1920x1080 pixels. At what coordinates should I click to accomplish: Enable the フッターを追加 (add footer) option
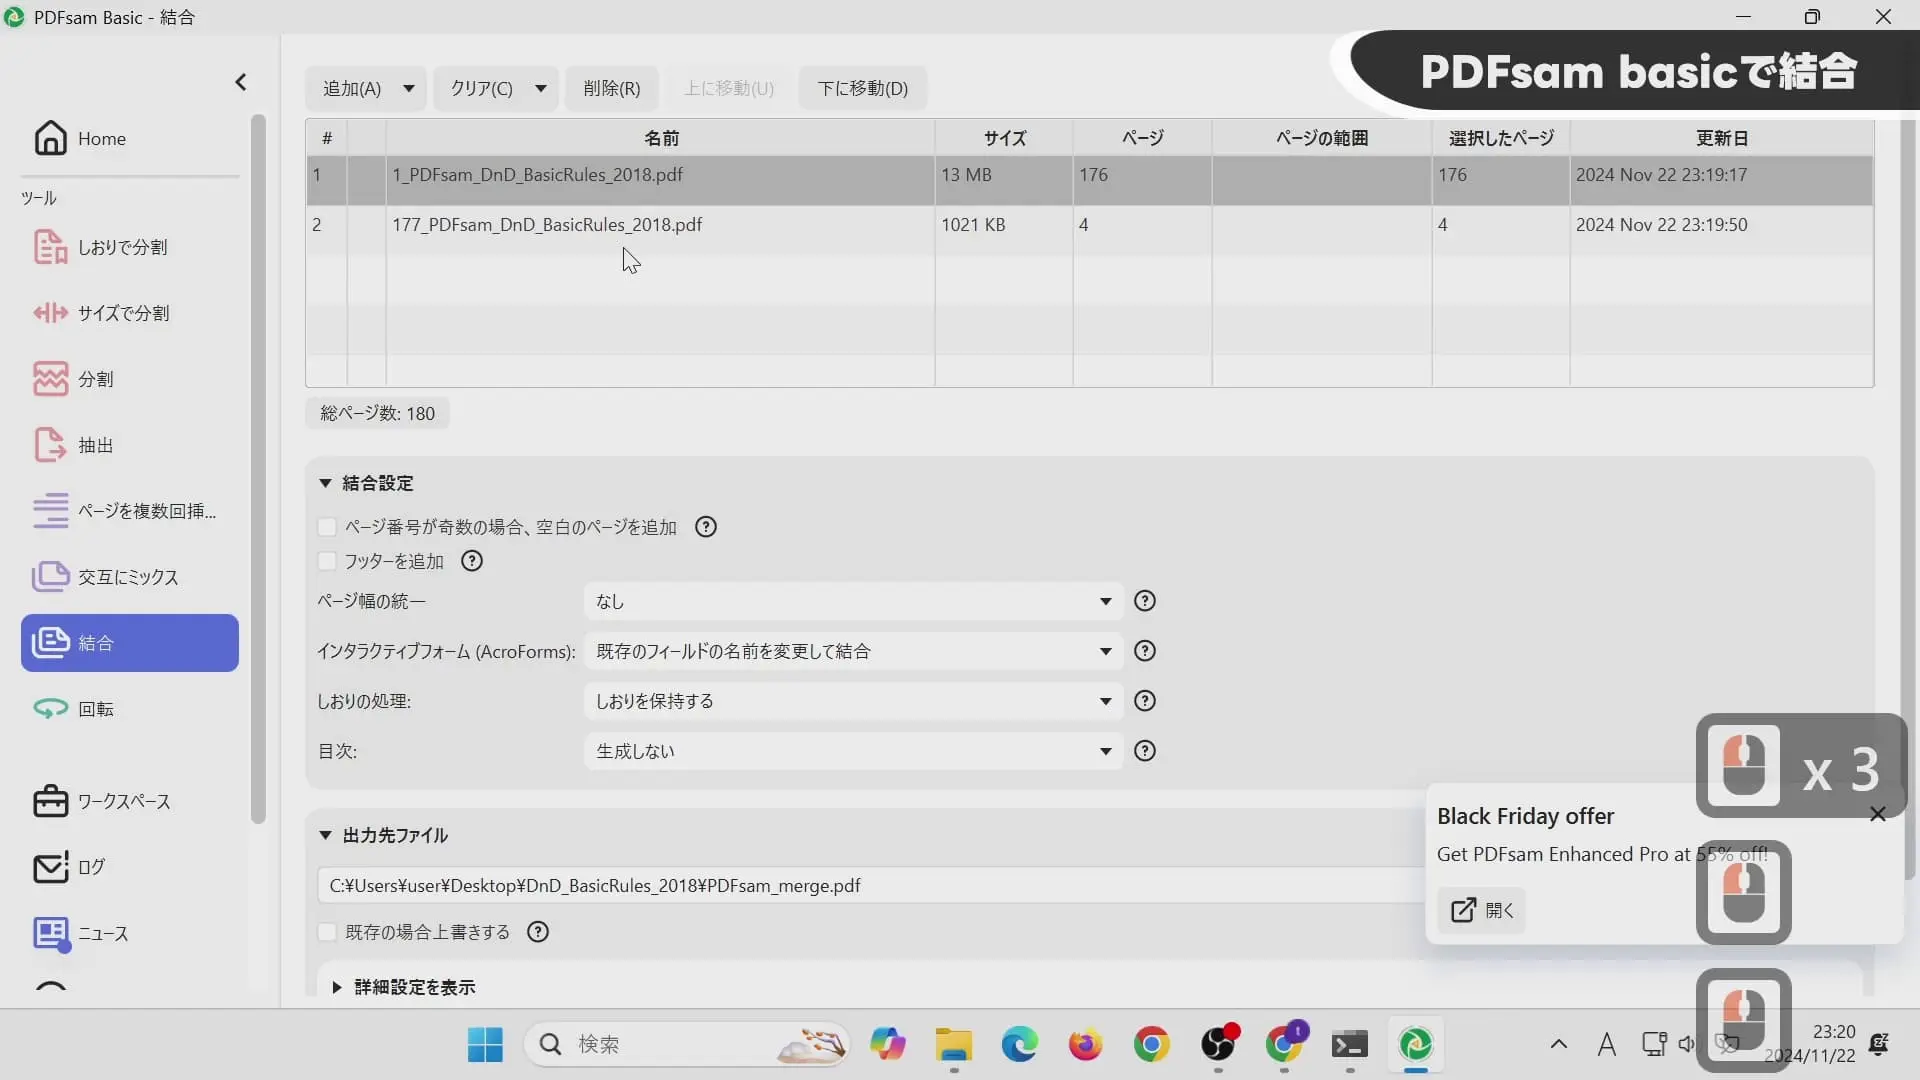click(327, 561)
